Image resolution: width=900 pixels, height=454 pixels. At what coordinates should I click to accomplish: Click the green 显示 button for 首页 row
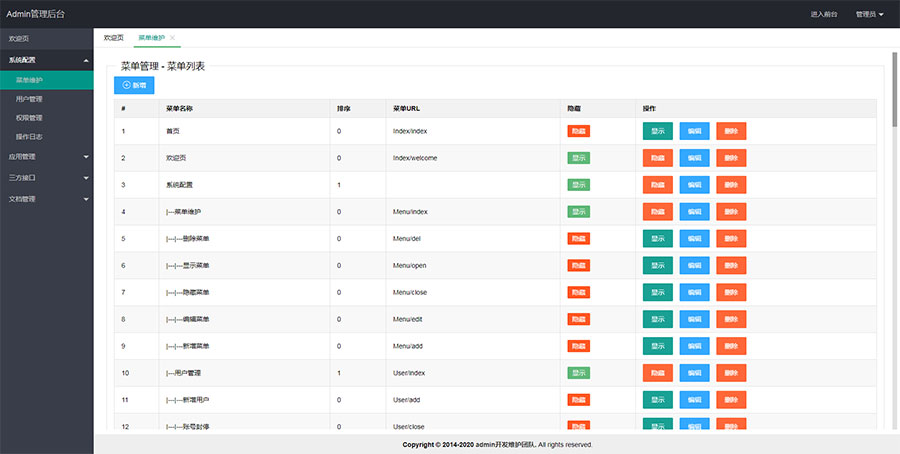coord(657,131)
